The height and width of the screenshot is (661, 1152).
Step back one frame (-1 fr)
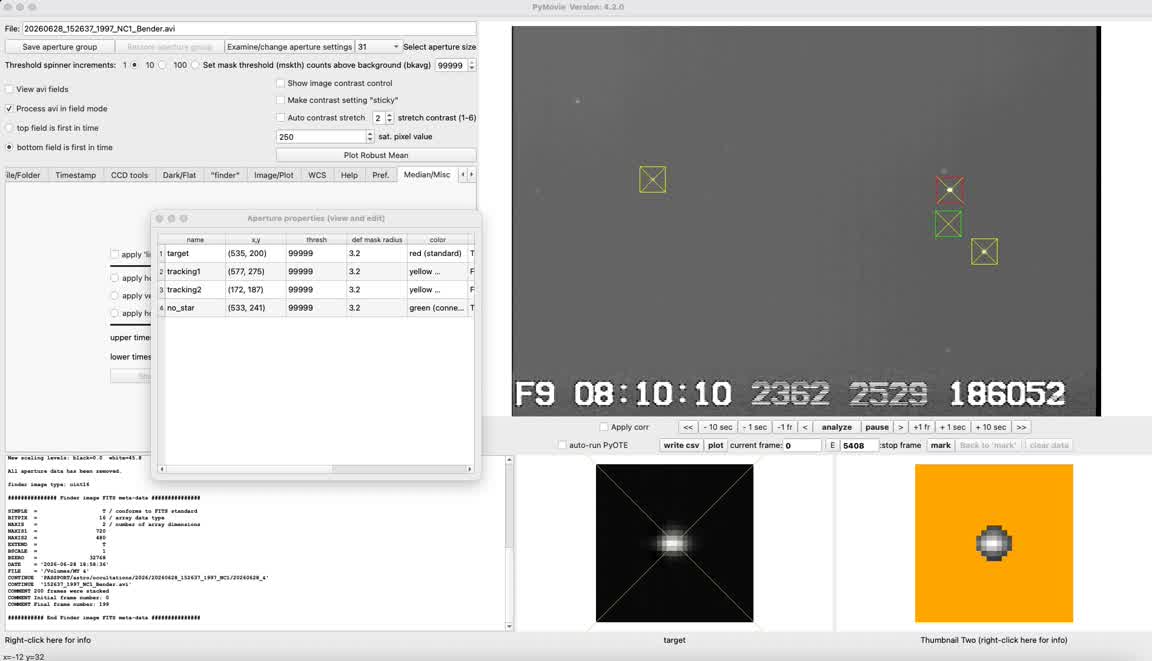tap(785, 427)
